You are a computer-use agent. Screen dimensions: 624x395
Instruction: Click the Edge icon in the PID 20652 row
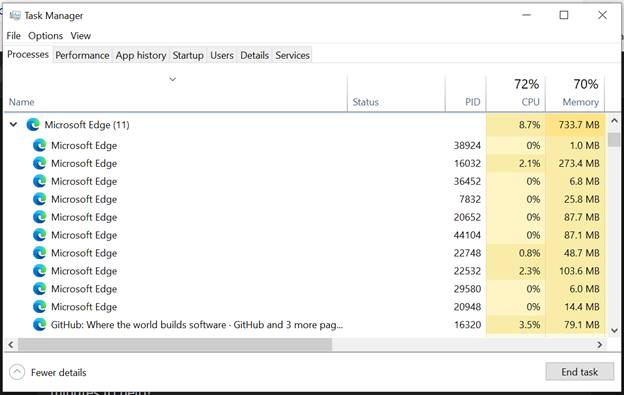[39, 217]
